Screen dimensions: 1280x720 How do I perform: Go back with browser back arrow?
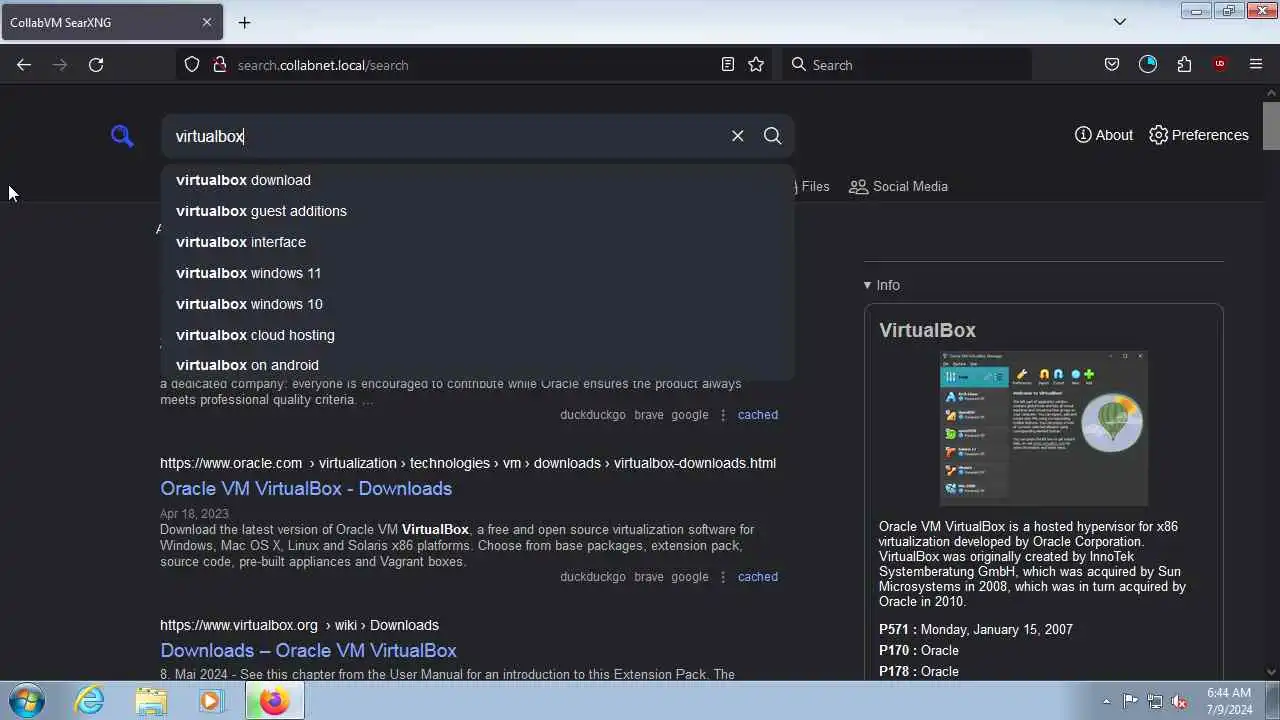tap(24, 65)
